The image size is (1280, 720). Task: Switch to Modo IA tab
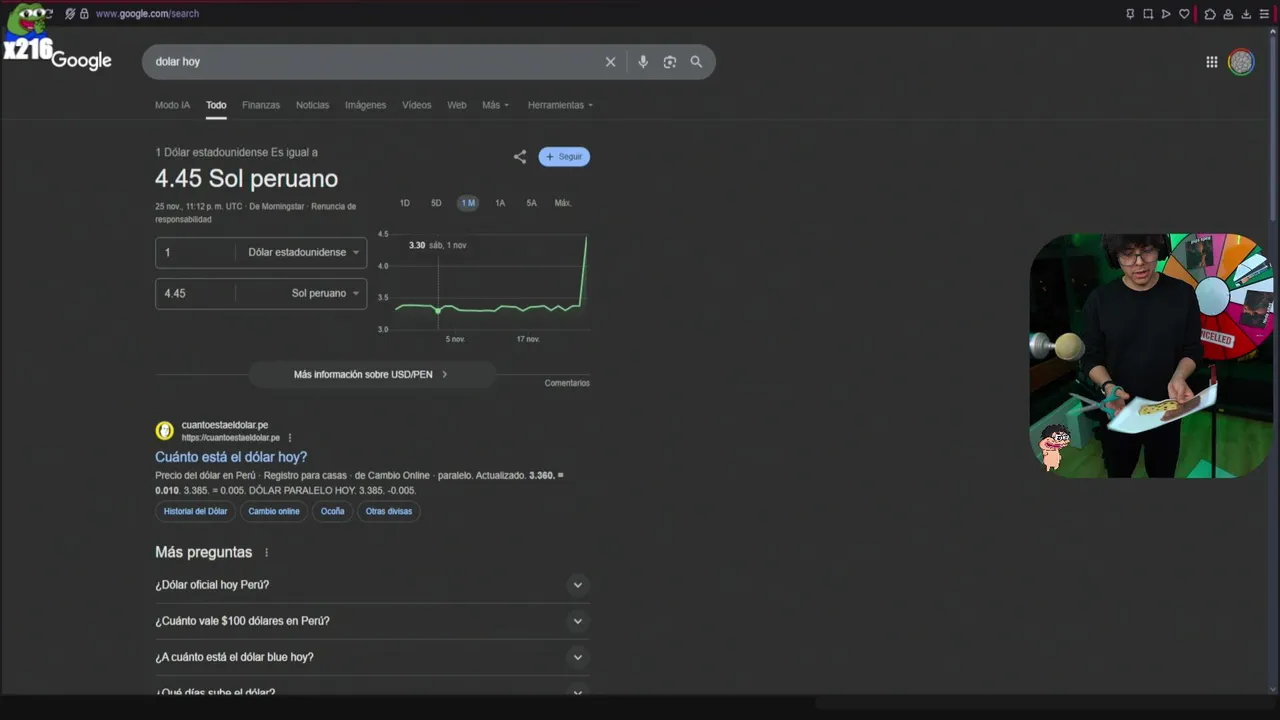click(172, 105)
